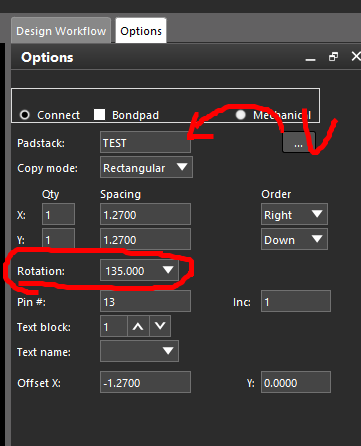The width and height of the screenshot is (361, 446).
Task: Click the Inc field
Action: [296, 301]
